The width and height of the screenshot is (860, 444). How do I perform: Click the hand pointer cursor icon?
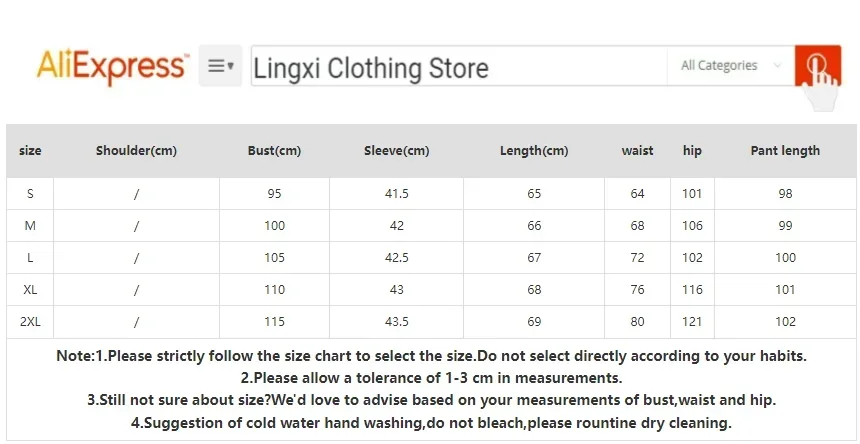(822, 85)
